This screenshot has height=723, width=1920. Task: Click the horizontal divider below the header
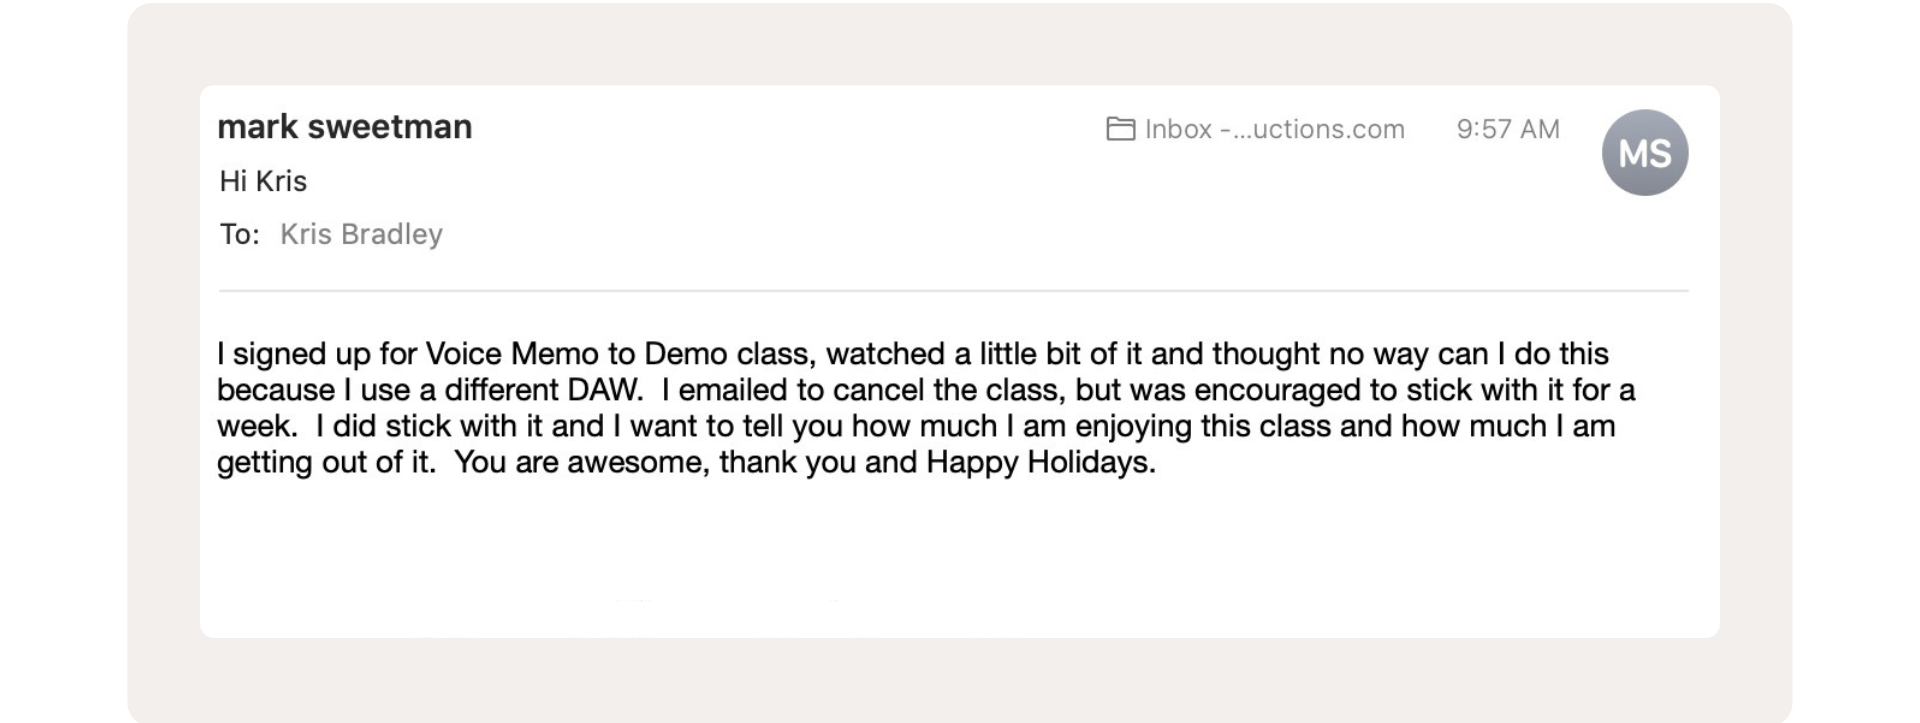coord(954,291)
